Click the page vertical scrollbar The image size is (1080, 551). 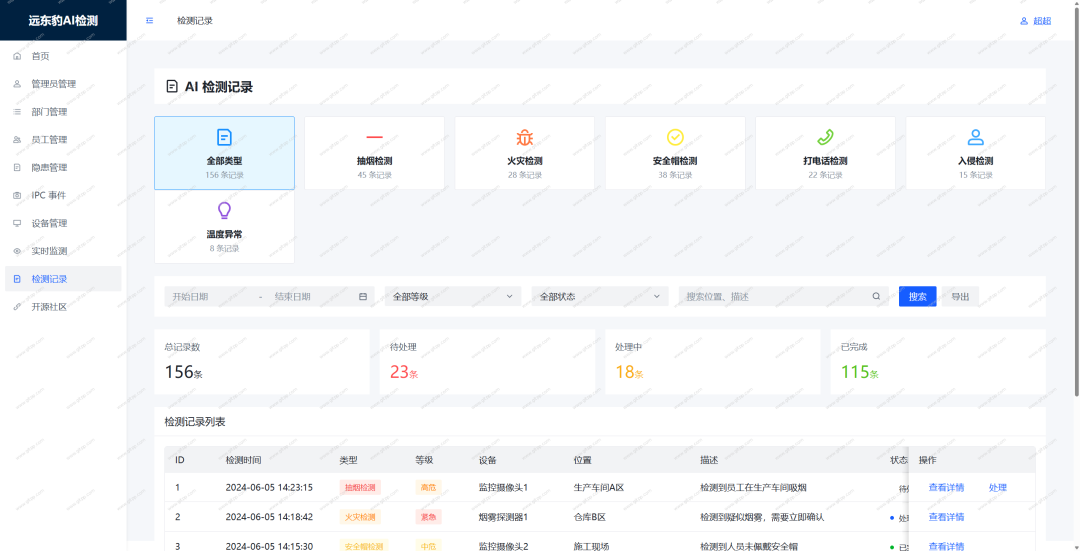(1077, 200)
